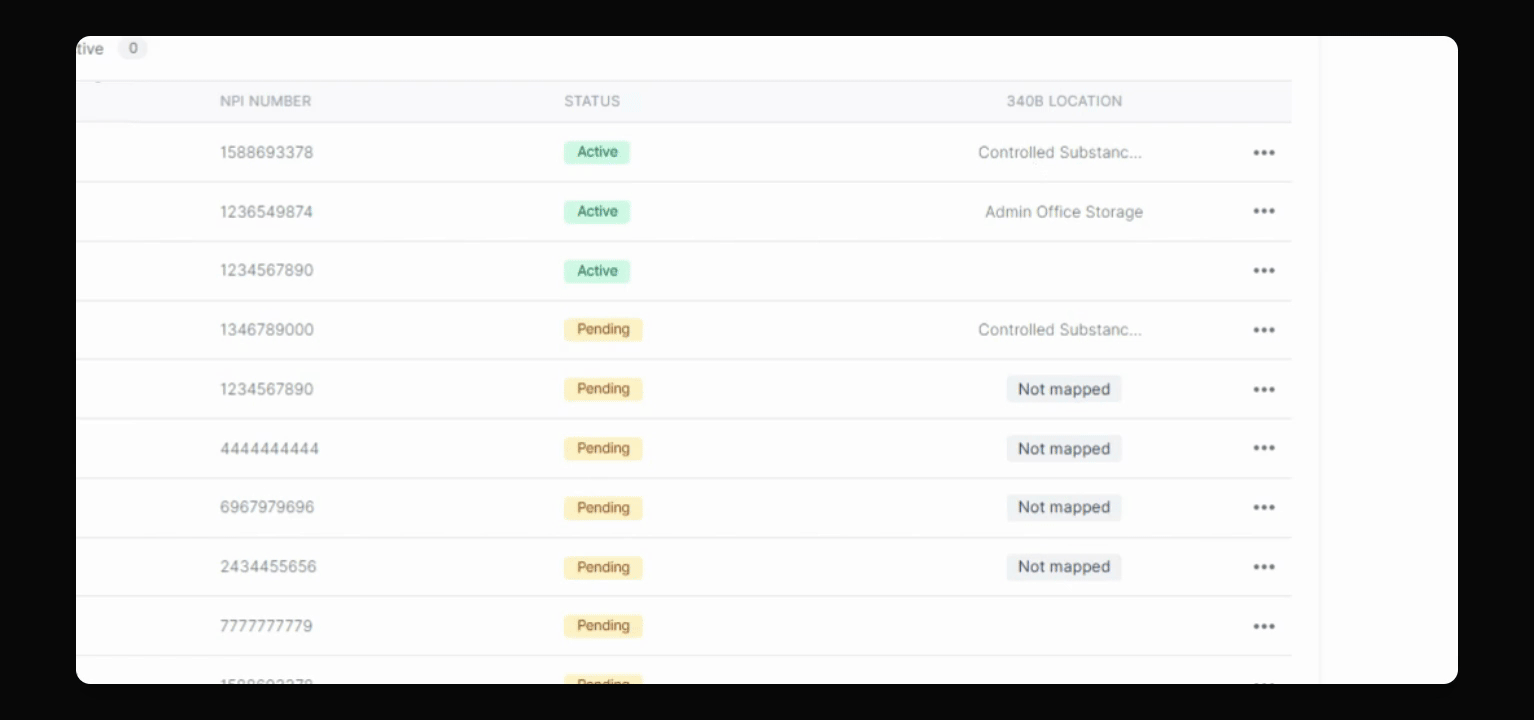The image size is (1534, 720).
Task: Select NPI number 4444444444
Action: [270, 449]
